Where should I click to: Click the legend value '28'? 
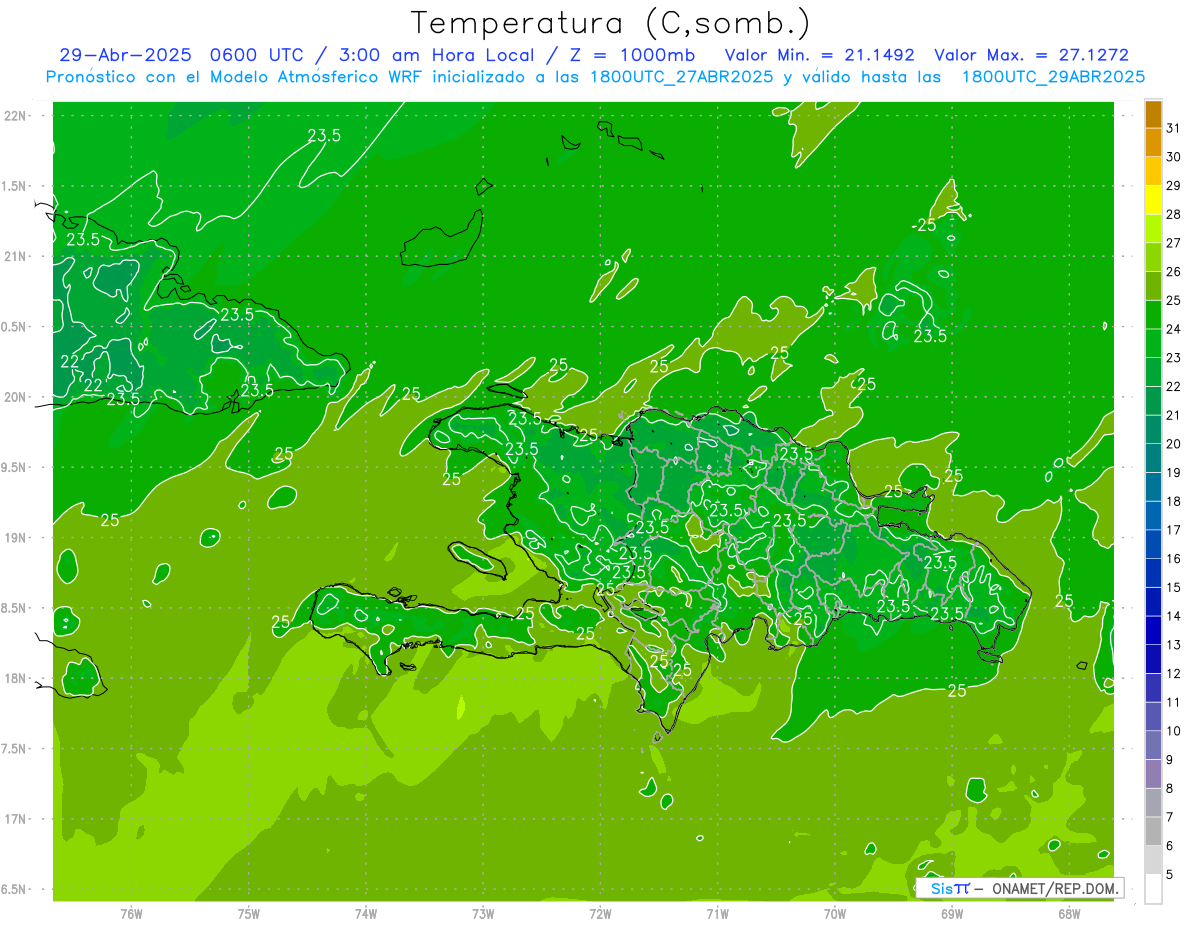pos(1173,214)
